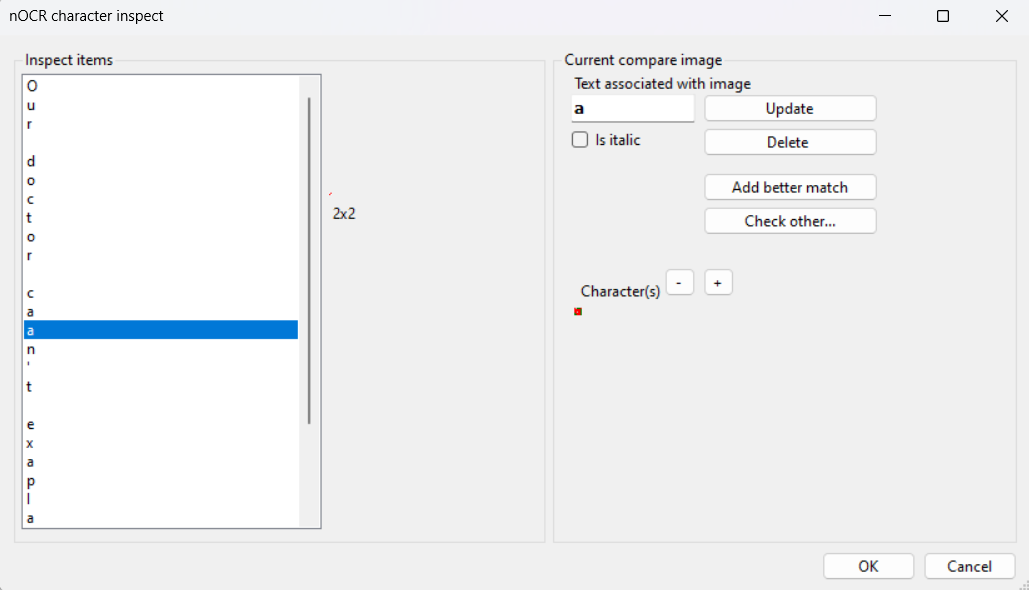Dismiss dialog with Cancel button
The width and height of the screenshot is (1029, 590).
tap(969, 566)
